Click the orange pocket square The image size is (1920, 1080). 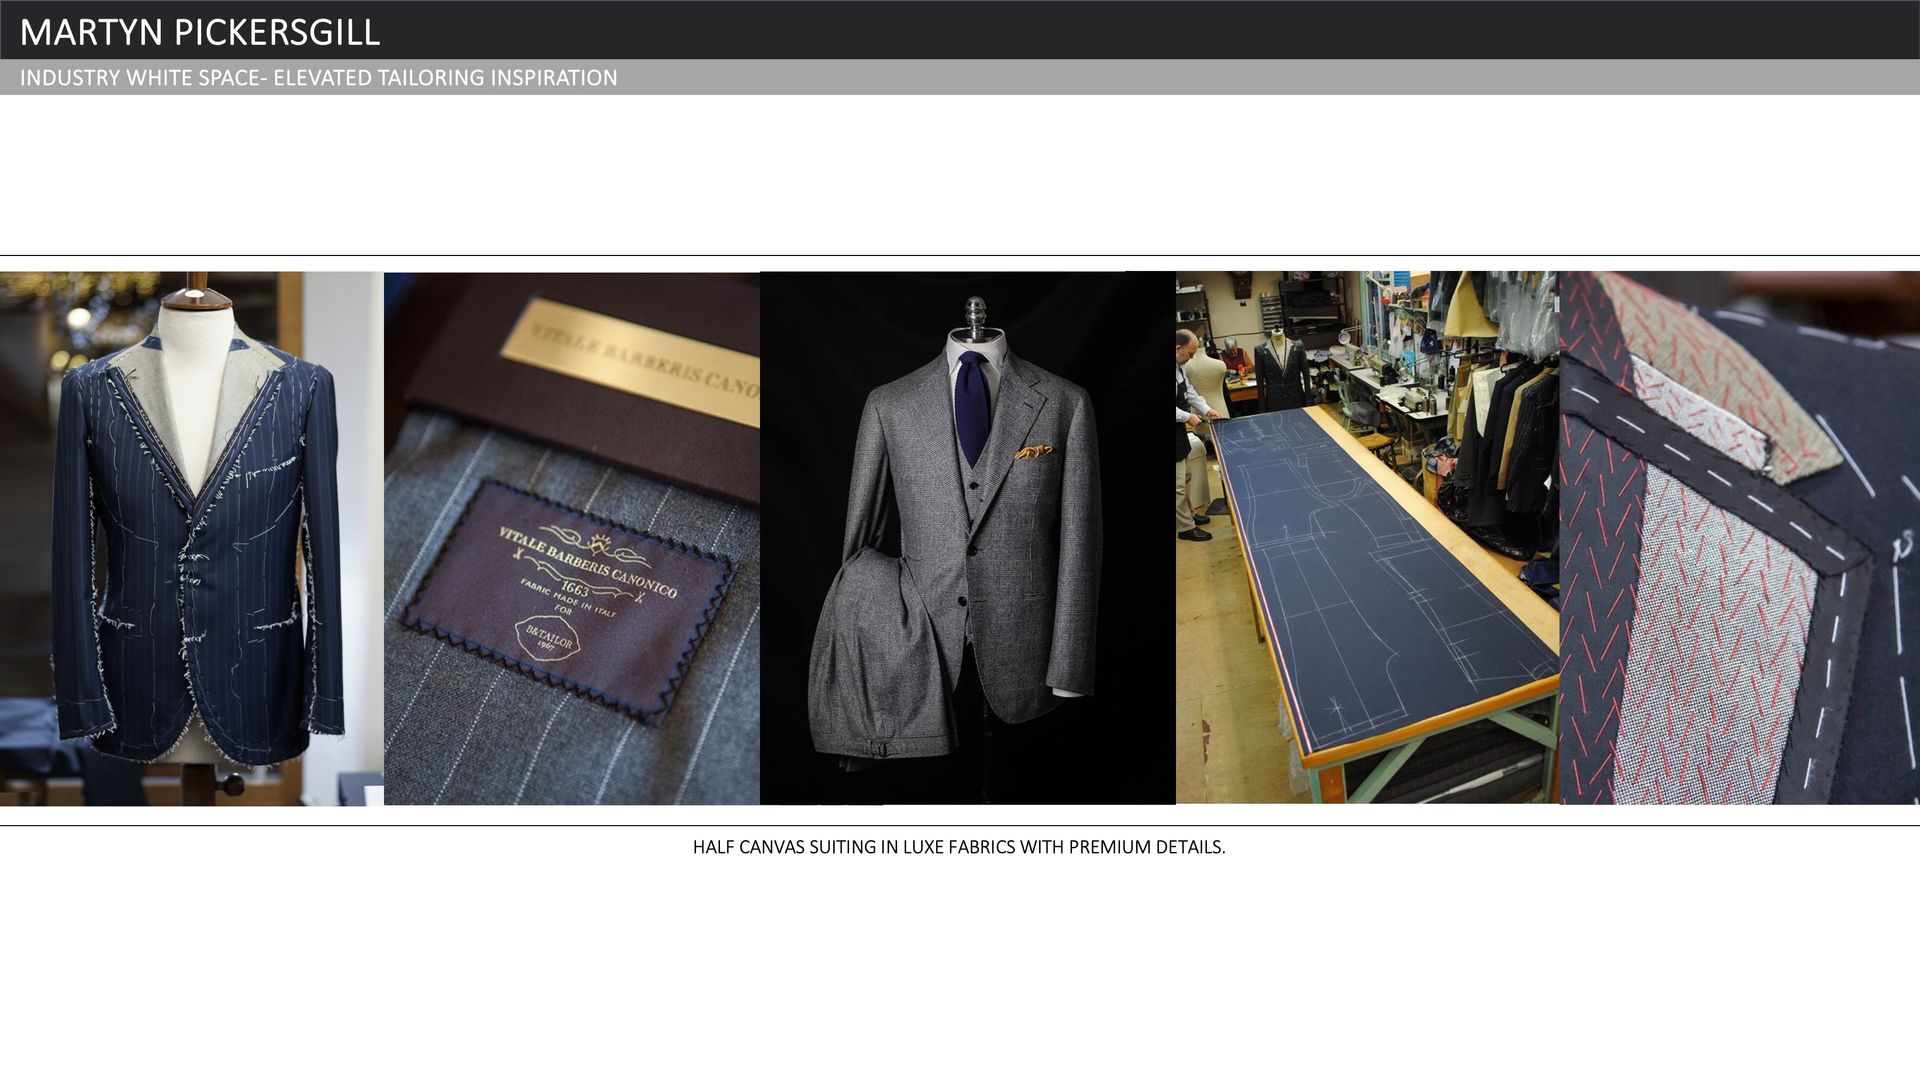(1033, 453)
